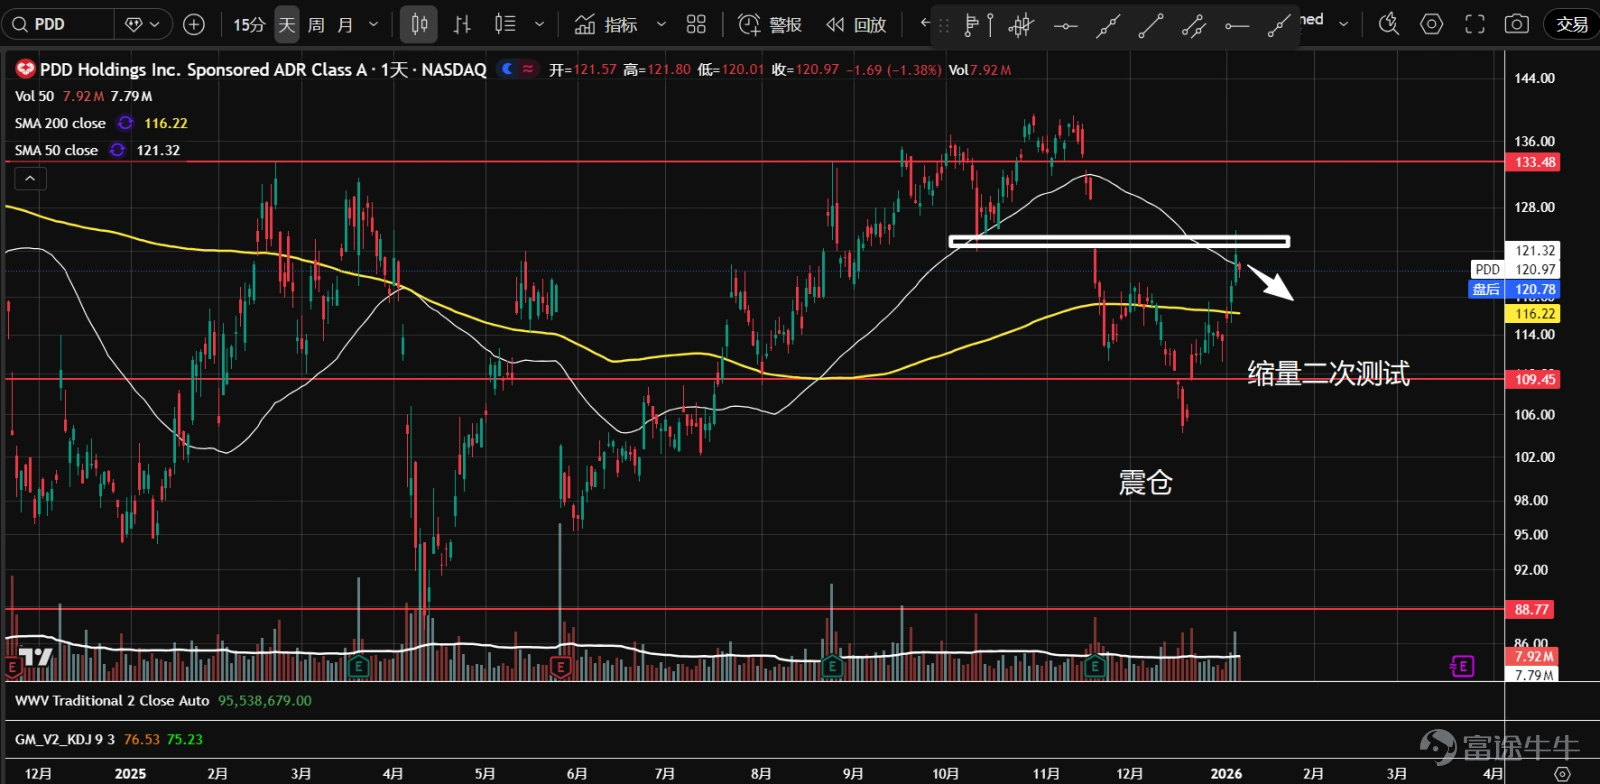
Task: Expand favorite indicators dropdown beside 指标
Action: 661,24
